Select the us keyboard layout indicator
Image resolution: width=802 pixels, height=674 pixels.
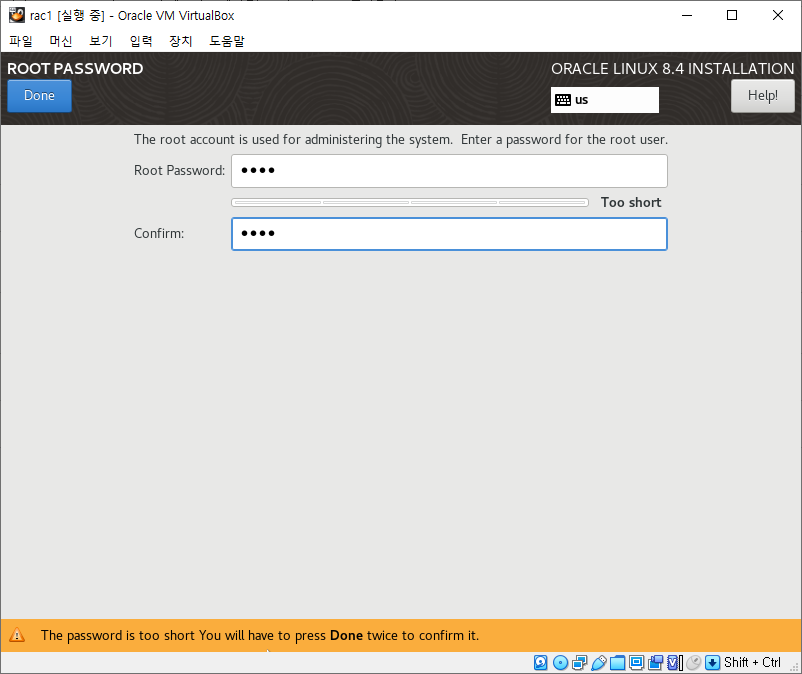(605, 100)
